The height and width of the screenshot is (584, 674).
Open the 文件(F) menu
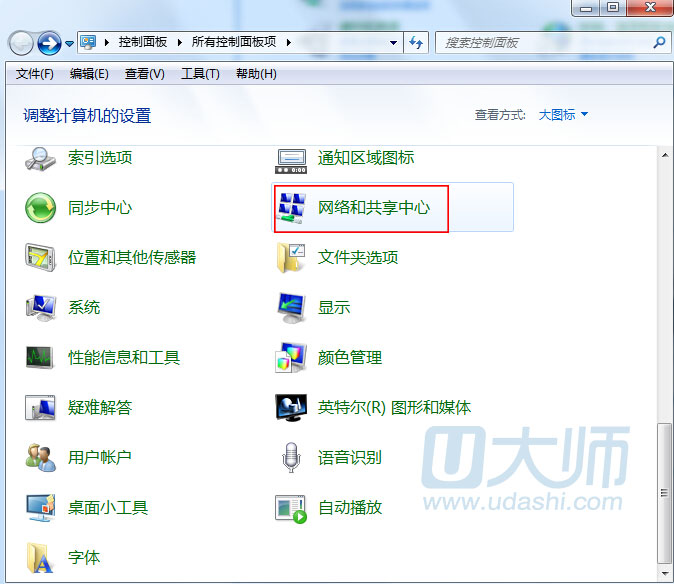pos(35,74)
